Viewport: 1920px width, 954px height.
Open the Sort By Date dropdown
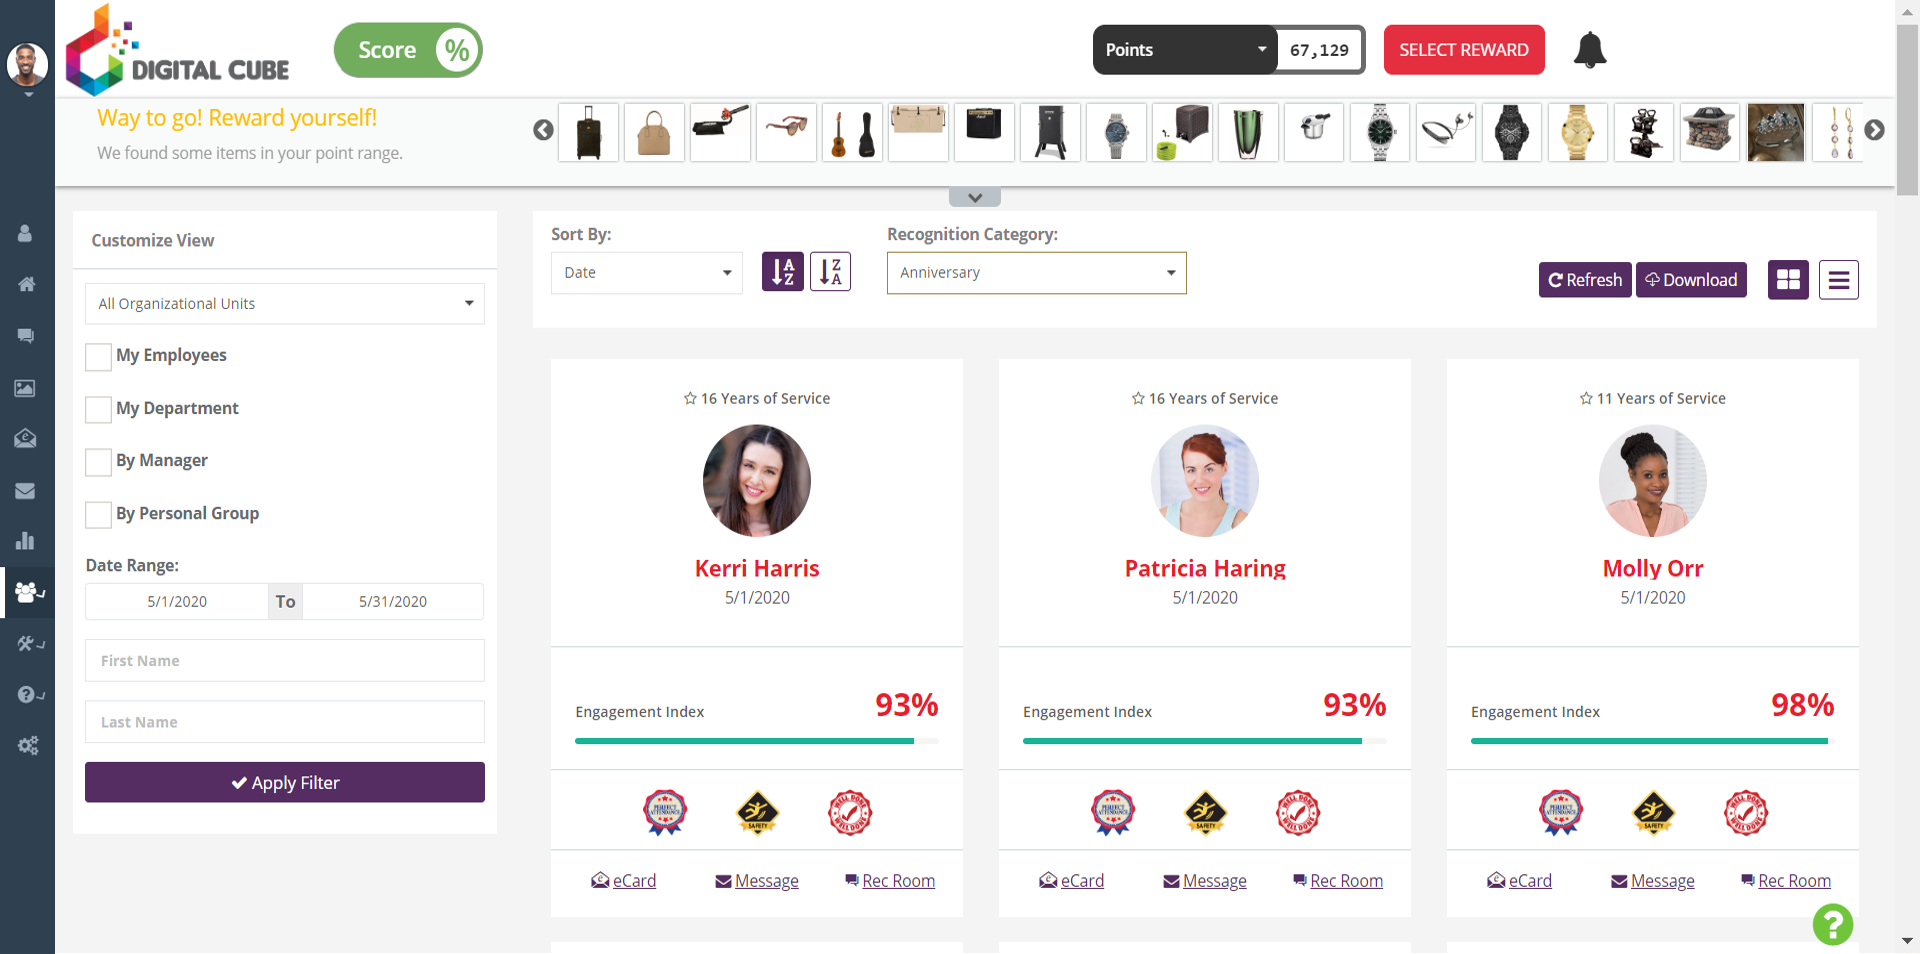coord(647,273)
